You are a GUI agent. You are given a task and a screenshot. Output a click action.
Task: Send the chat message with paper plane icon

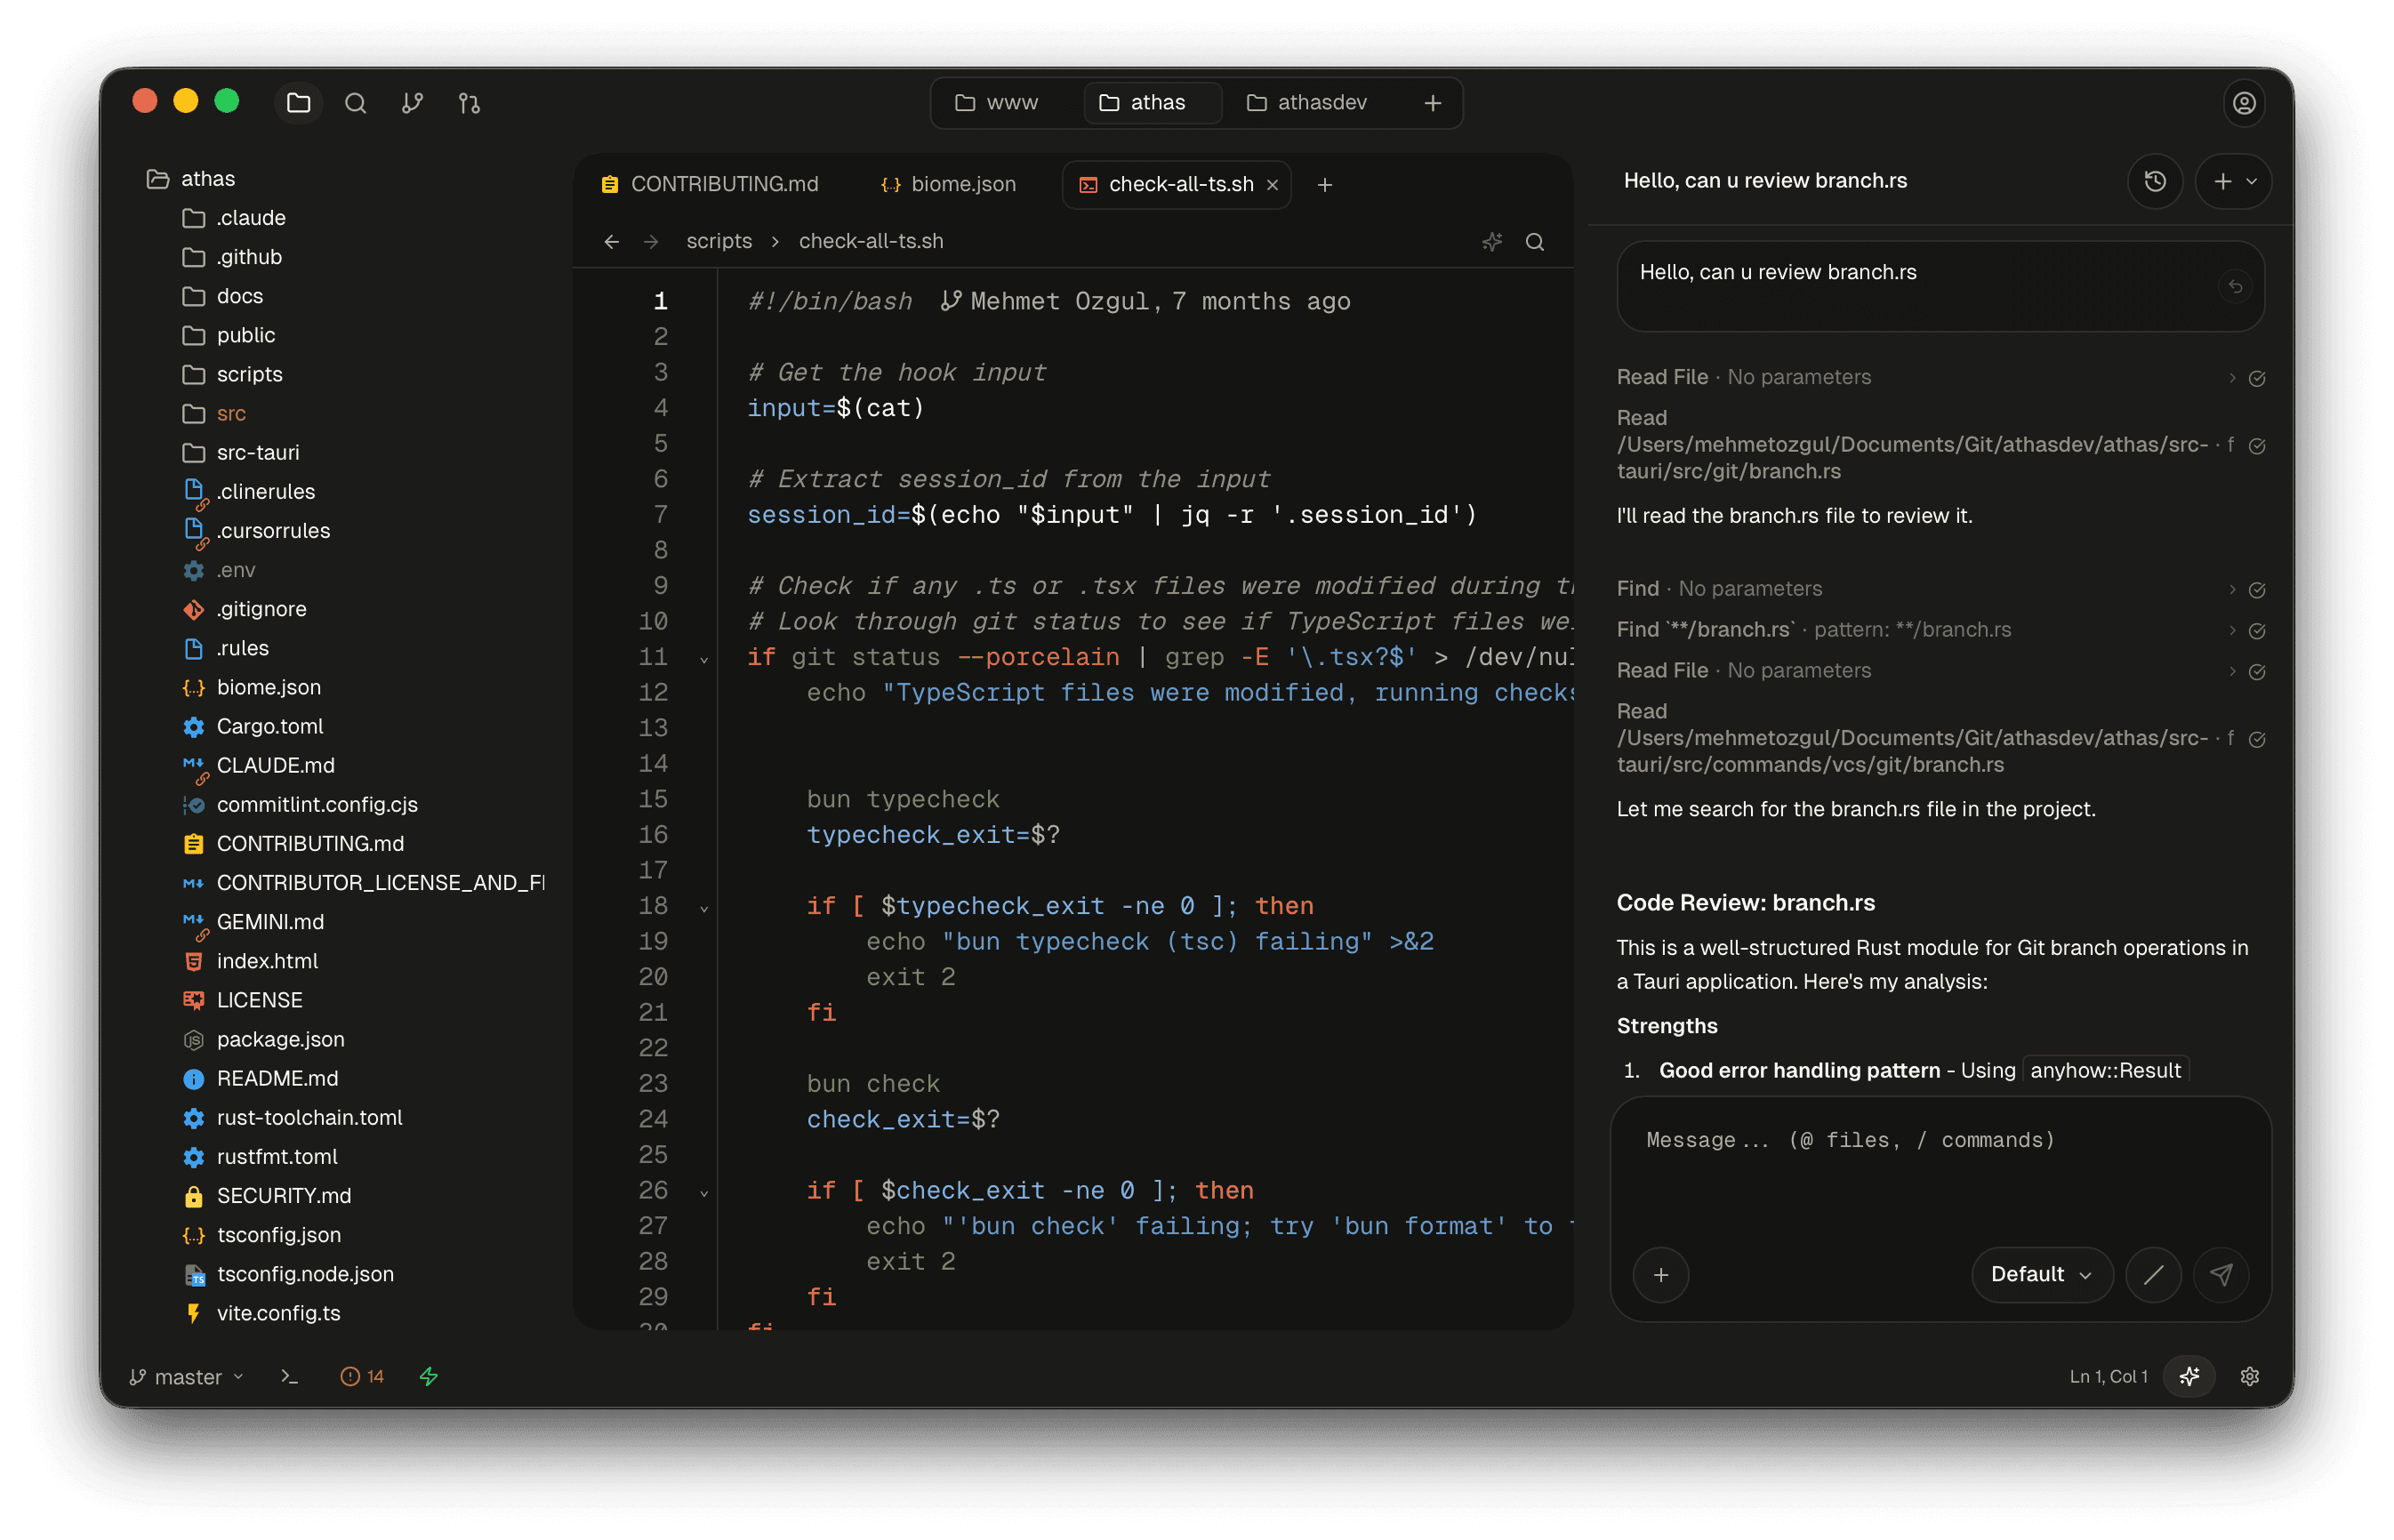click(x=2220, y=1275)
